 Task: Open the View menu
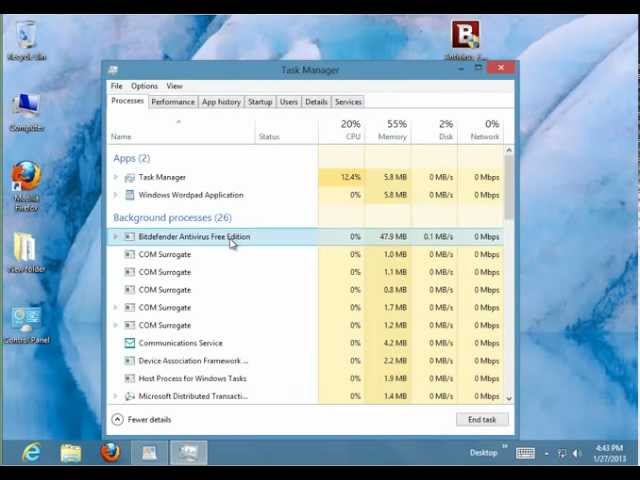[x=174, y=86]
